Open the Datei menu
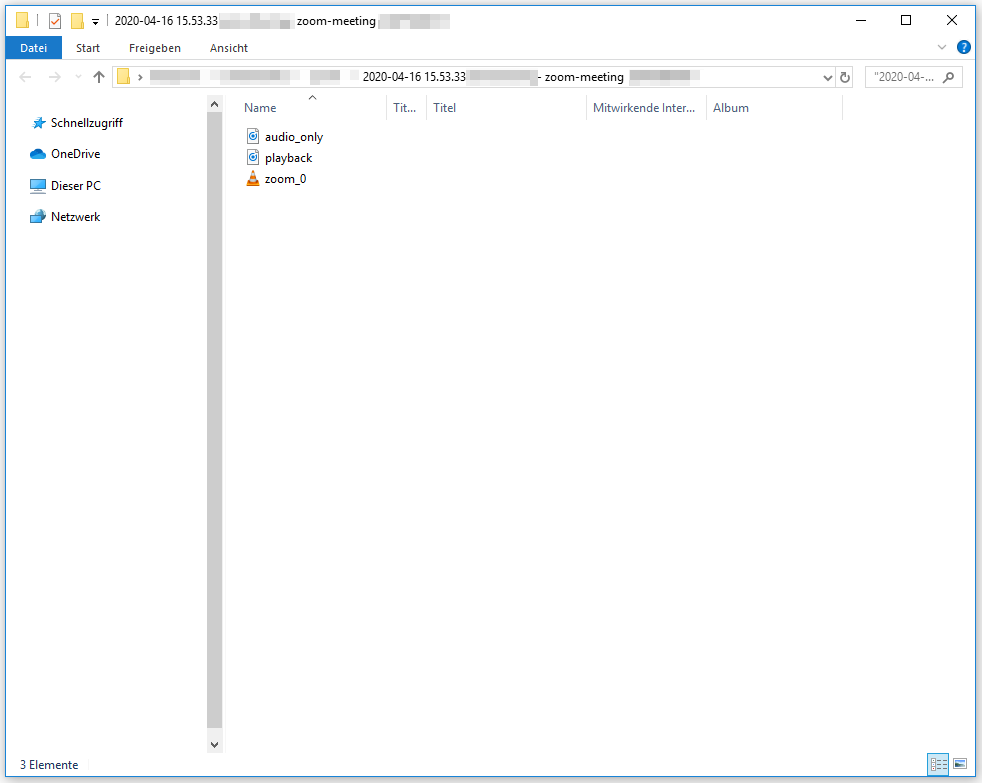982x783 pixels. coord(34,48)
